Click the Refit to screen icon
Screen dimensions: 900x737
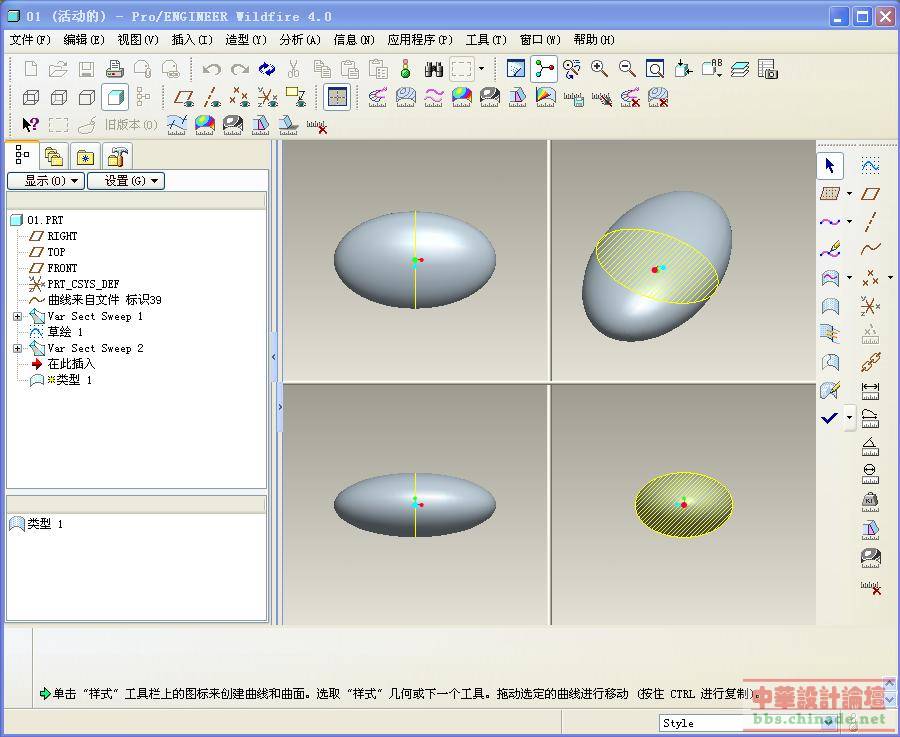pos(655,69)
